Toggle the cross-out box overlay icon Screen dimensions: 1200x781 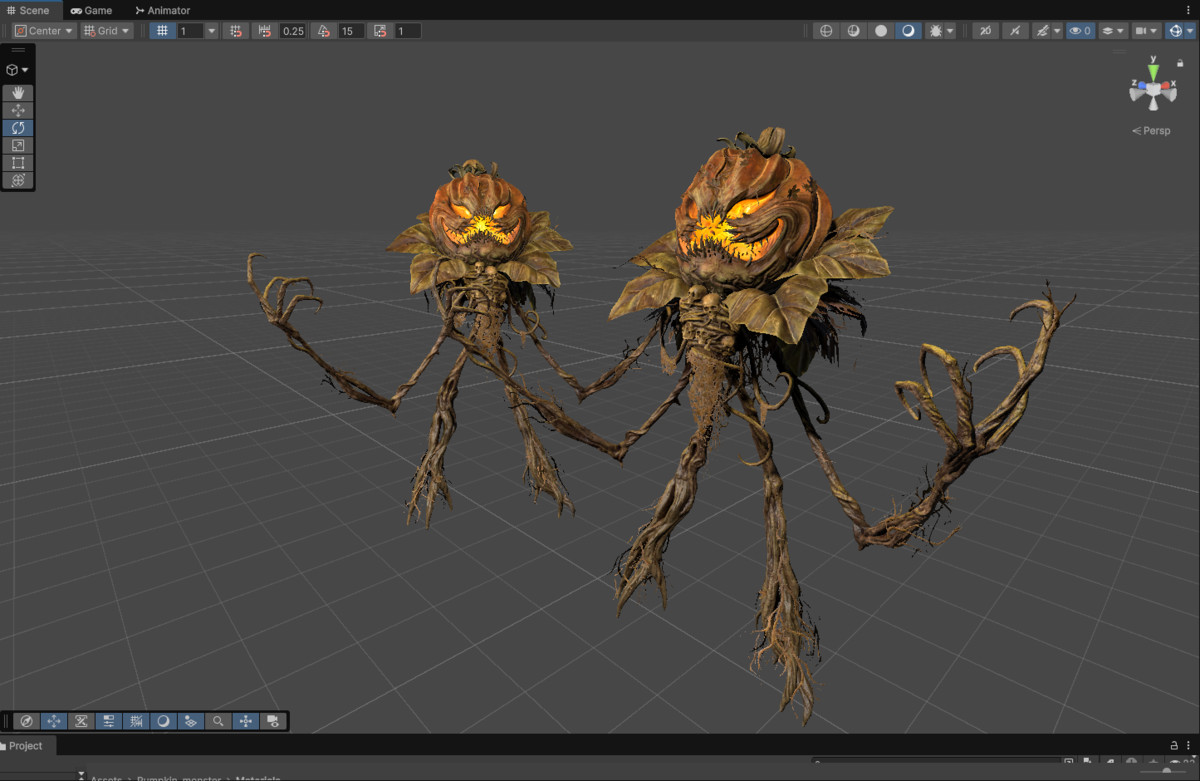tap(81, 721)
